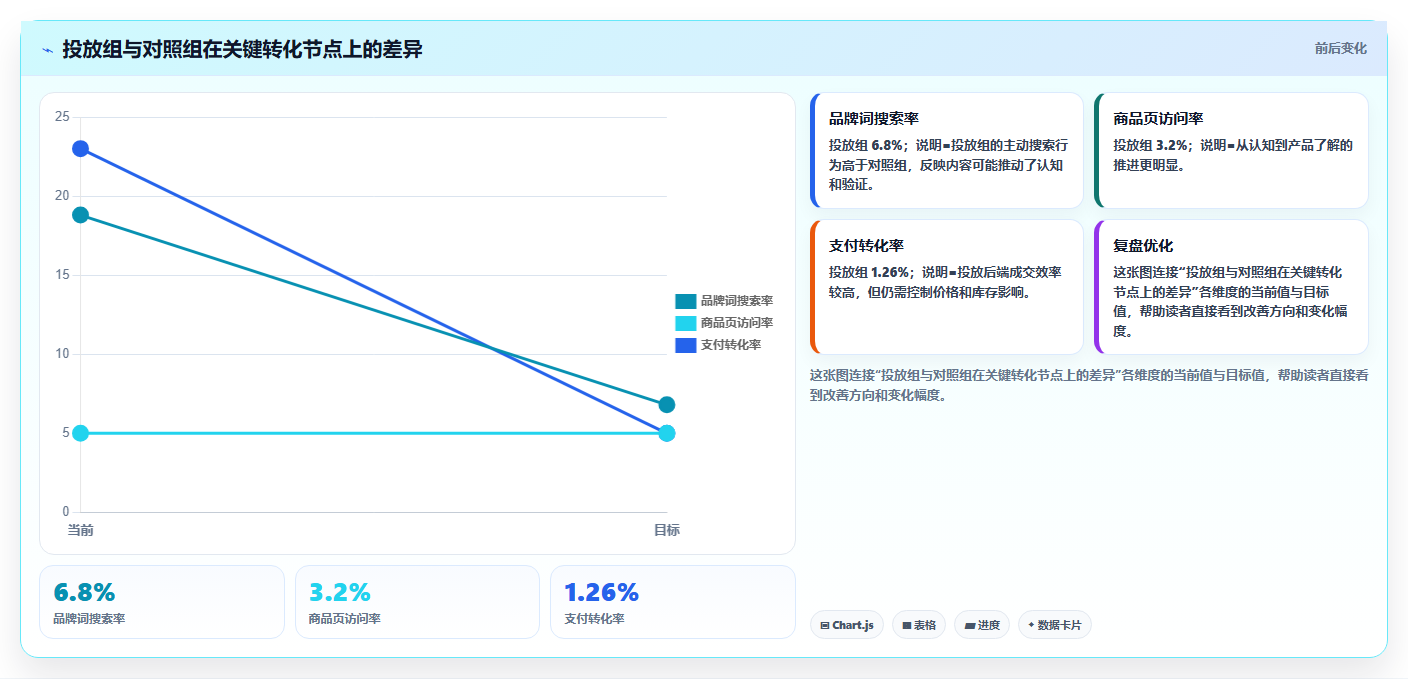
Task: Toggle 商品页访问率 legend color box
Action: tap(685, 323)
